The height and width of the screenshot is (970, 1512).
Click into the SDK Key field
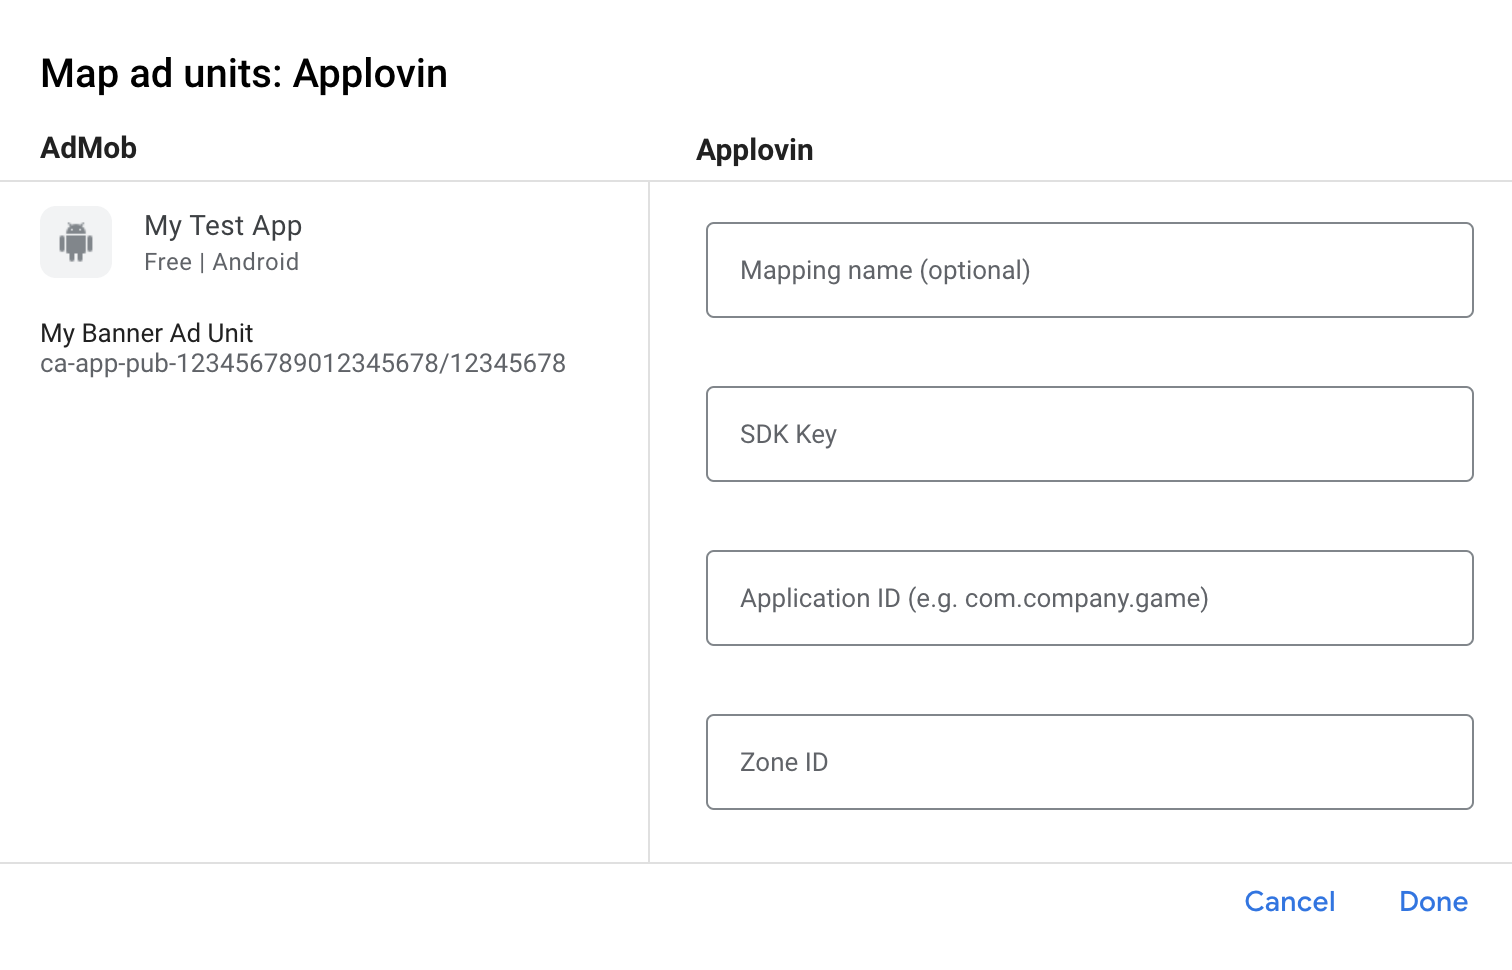click(1089, 434)
